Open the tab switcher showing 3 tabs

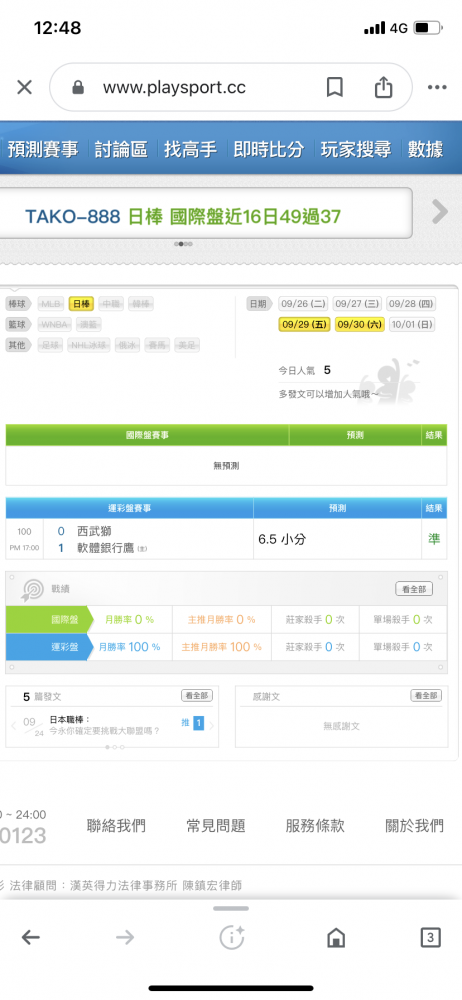coord(431,937)
